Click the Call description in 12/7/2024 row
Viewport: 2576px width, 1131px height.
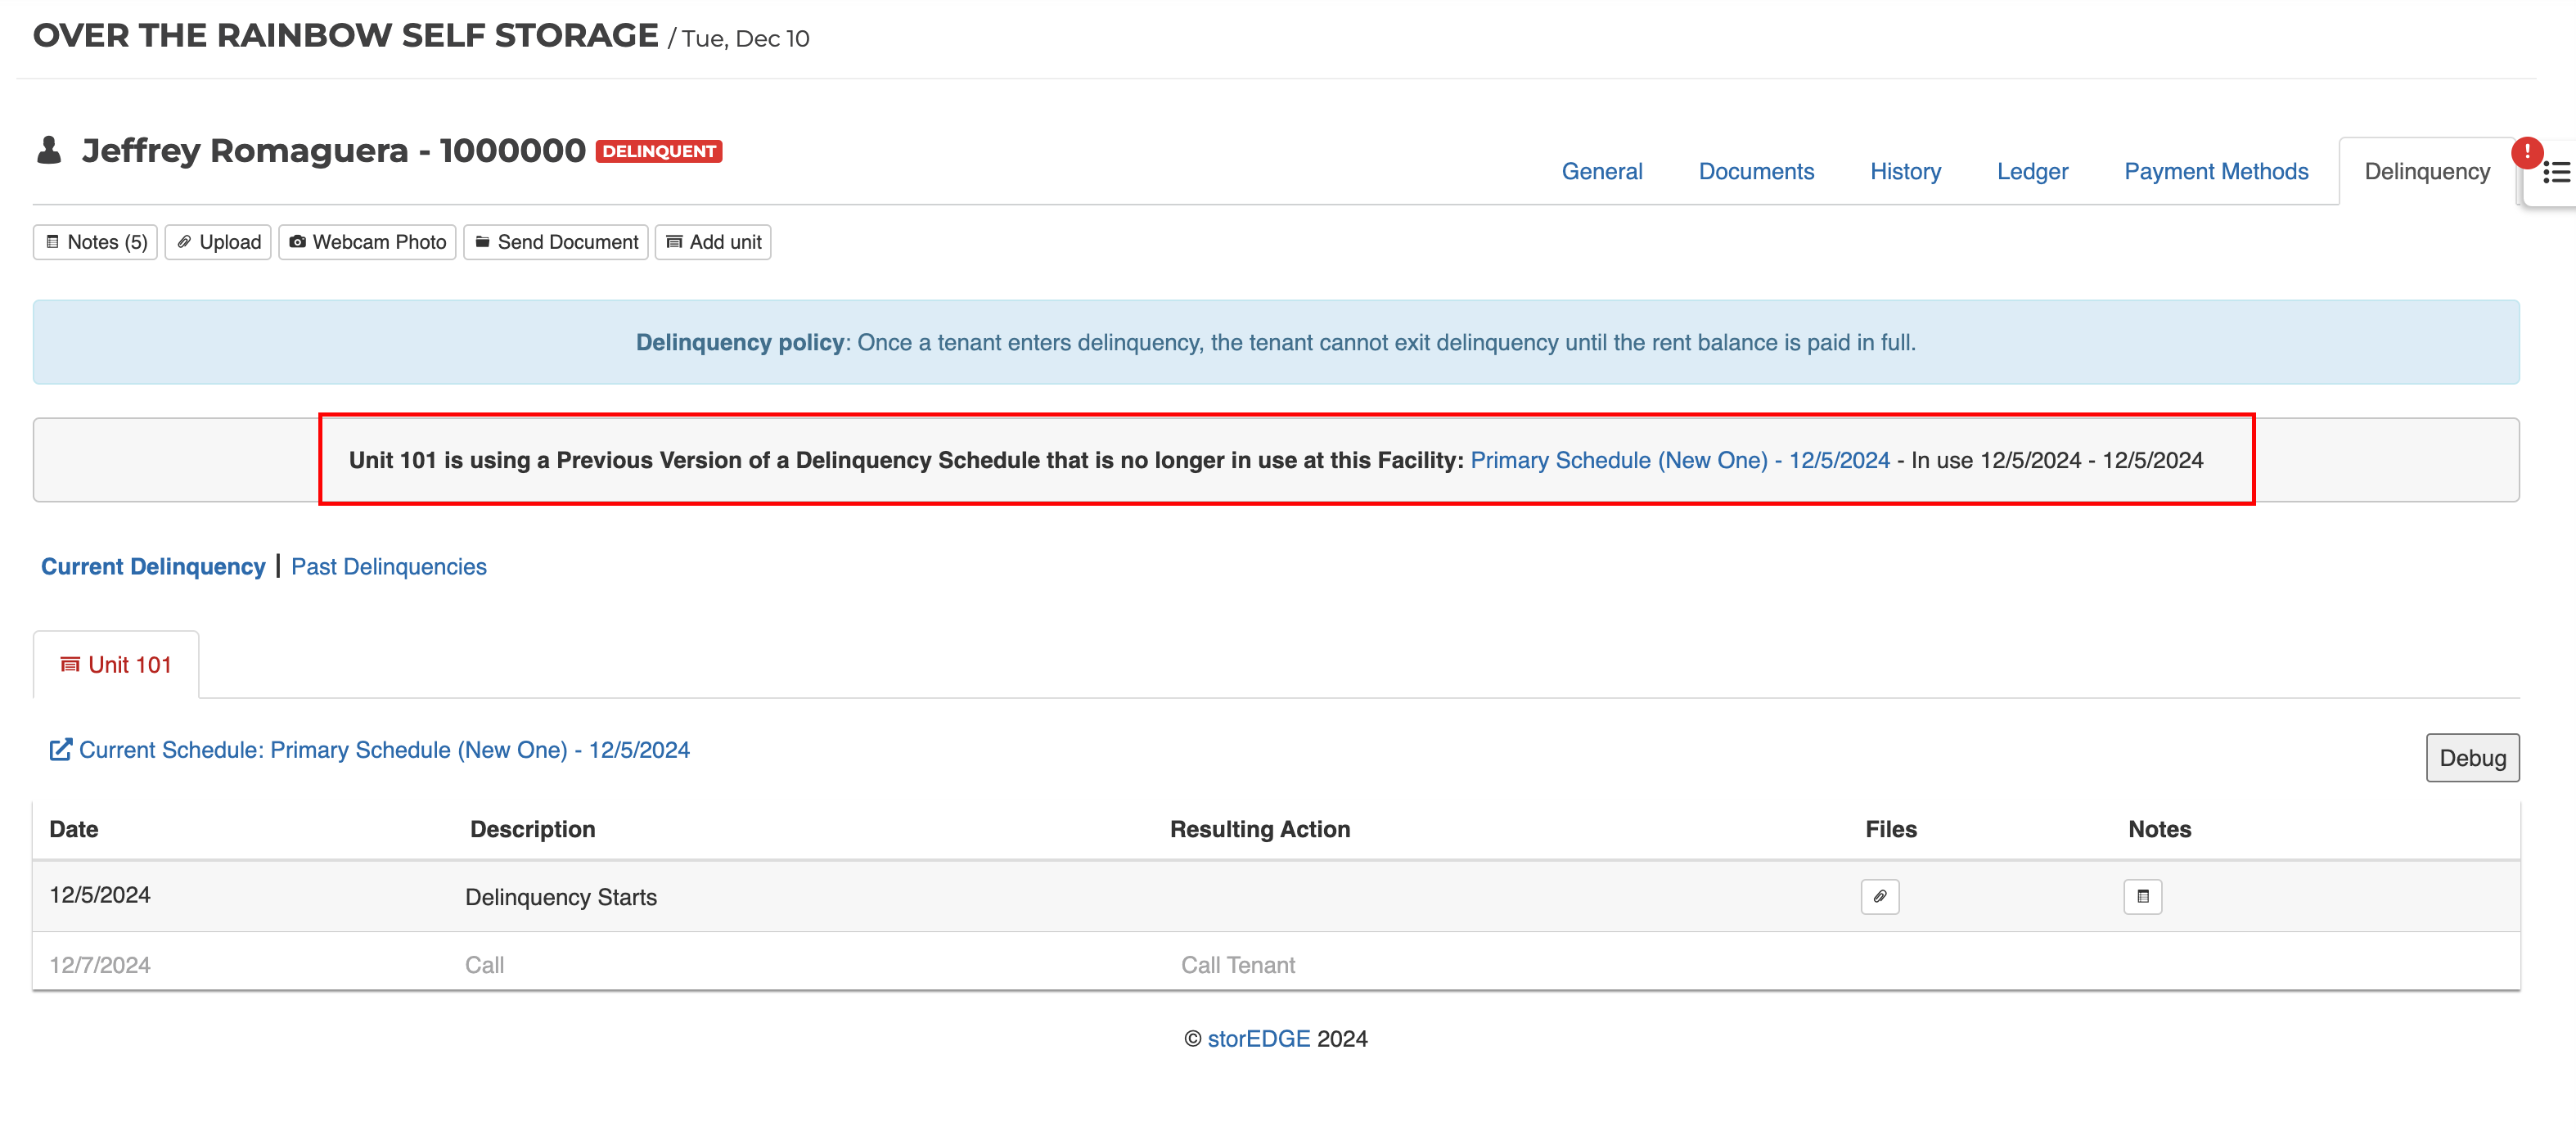(484, 965)
